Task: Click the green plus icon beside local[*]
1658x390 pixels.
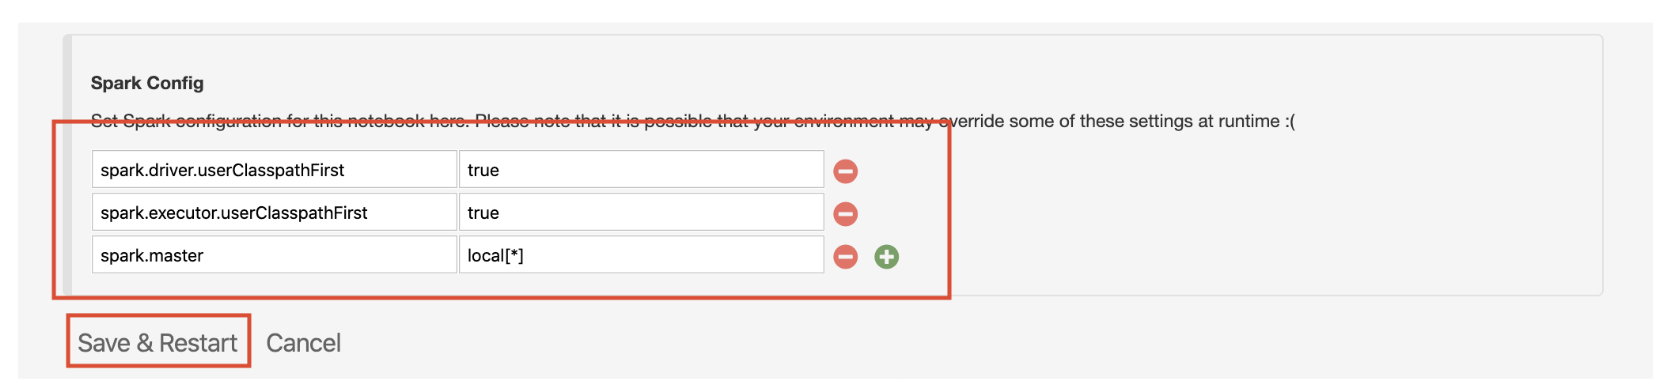Action: (x=886, y=257)
